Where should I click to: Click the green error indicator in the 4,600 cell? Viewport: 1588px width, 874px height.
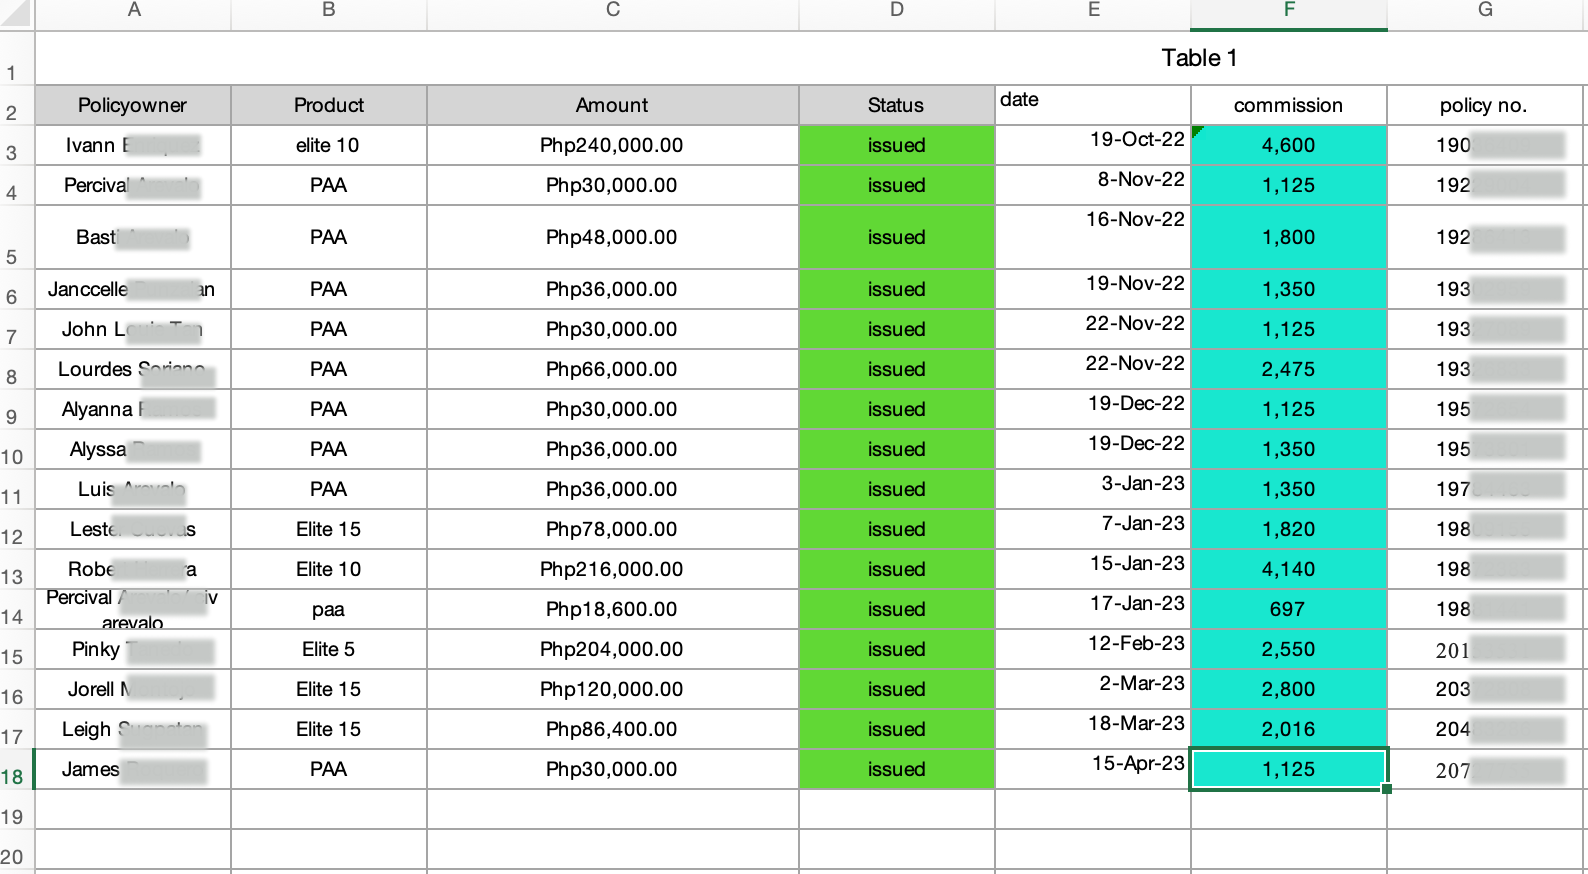coord(1198,131)
